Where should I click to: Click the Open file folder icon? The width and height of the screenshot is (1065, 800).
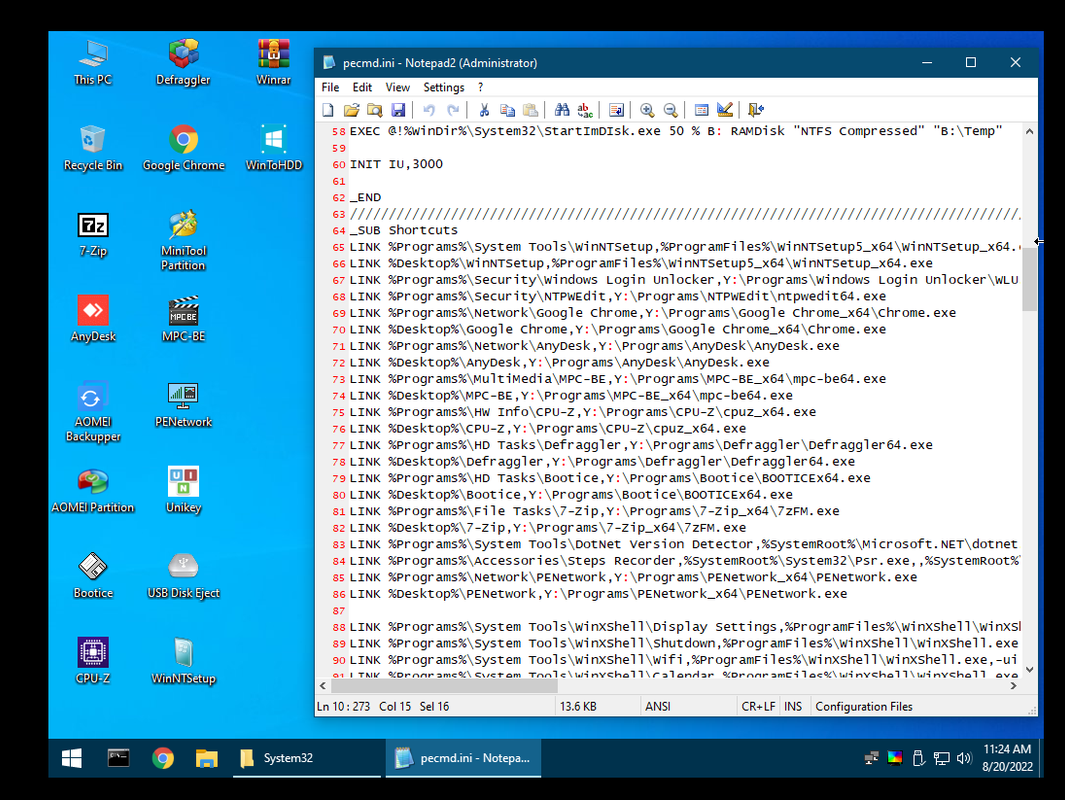click(351, 110)
